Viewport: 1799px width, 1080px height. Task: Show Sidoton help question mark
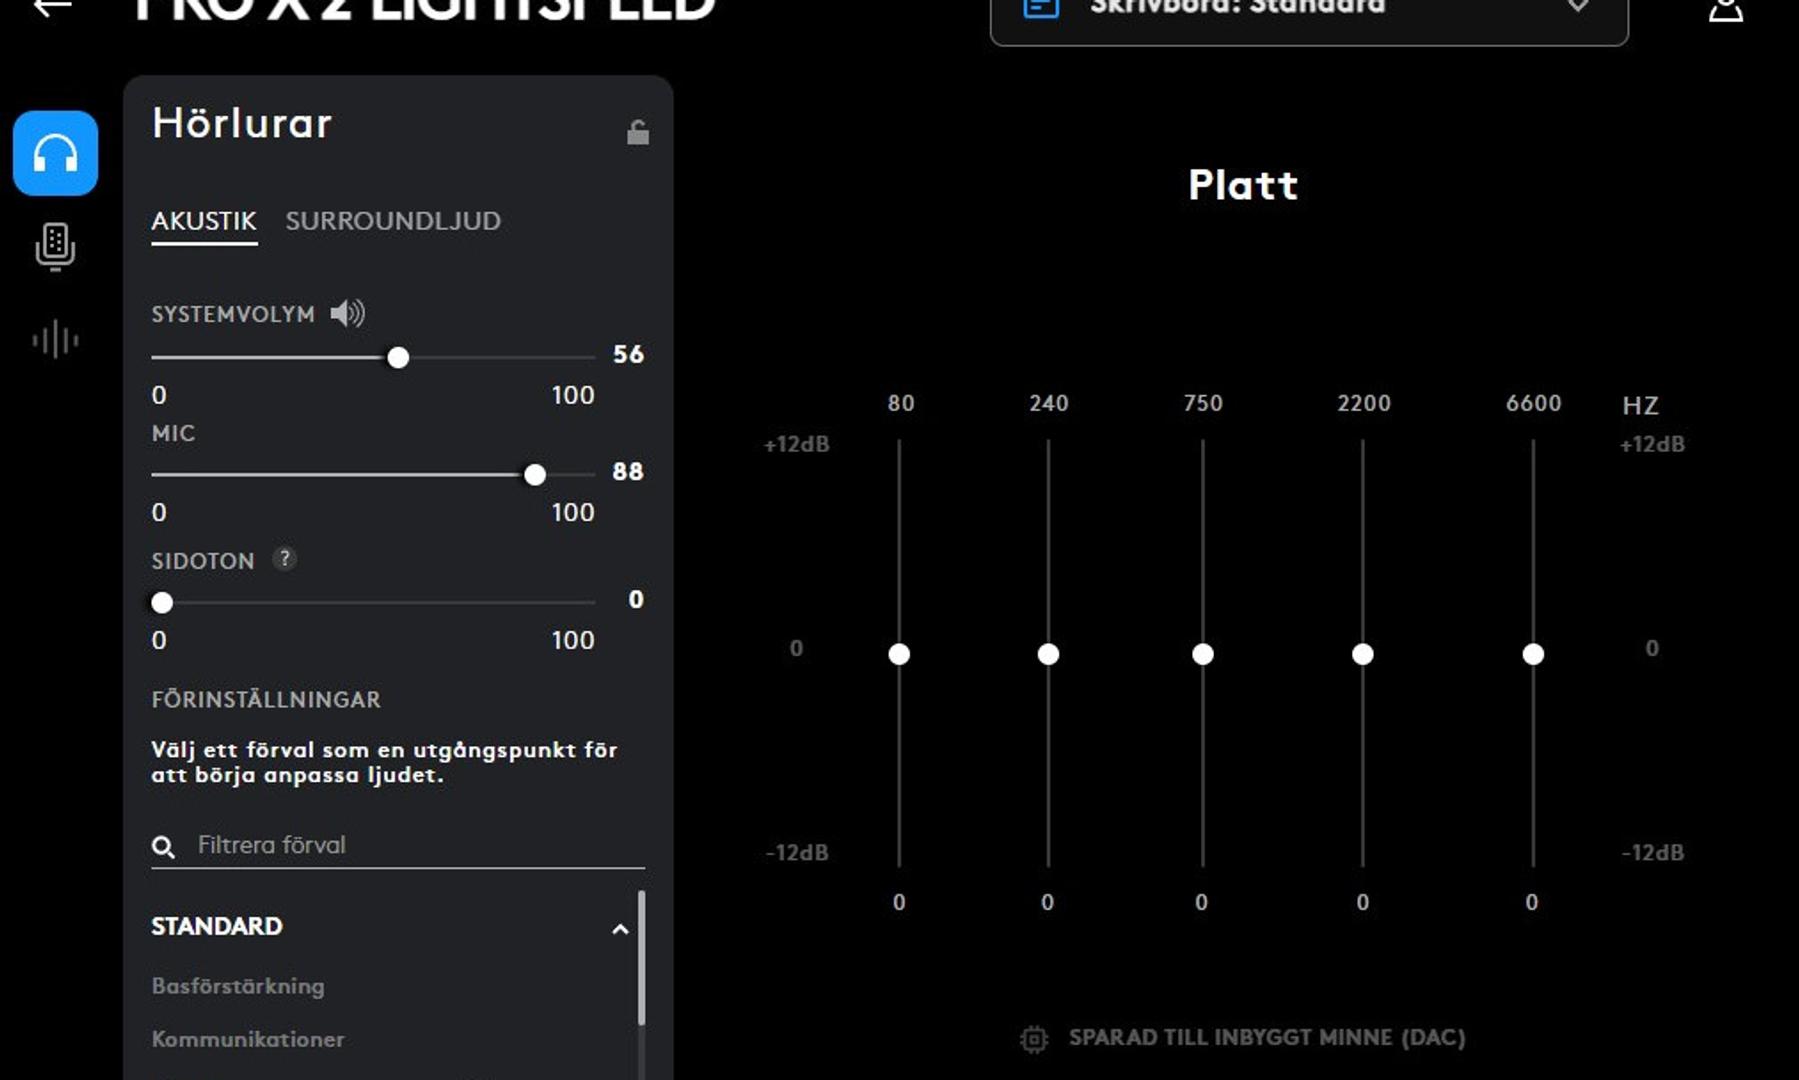tap(285, 559)
